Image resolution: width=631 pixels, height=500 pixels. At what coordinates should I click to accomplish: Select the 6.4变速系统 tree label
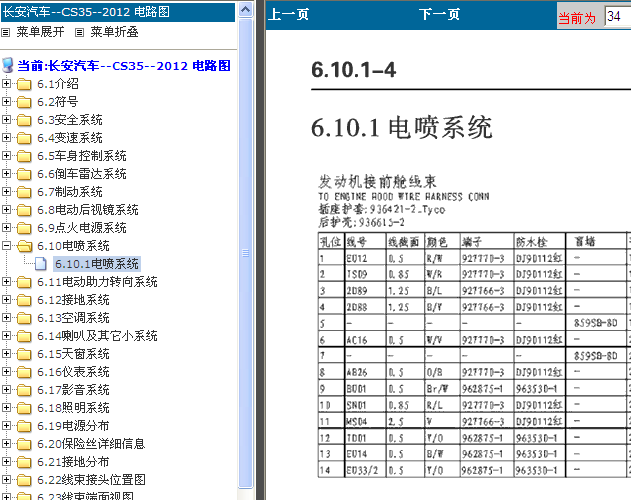(x=70, y=138)
